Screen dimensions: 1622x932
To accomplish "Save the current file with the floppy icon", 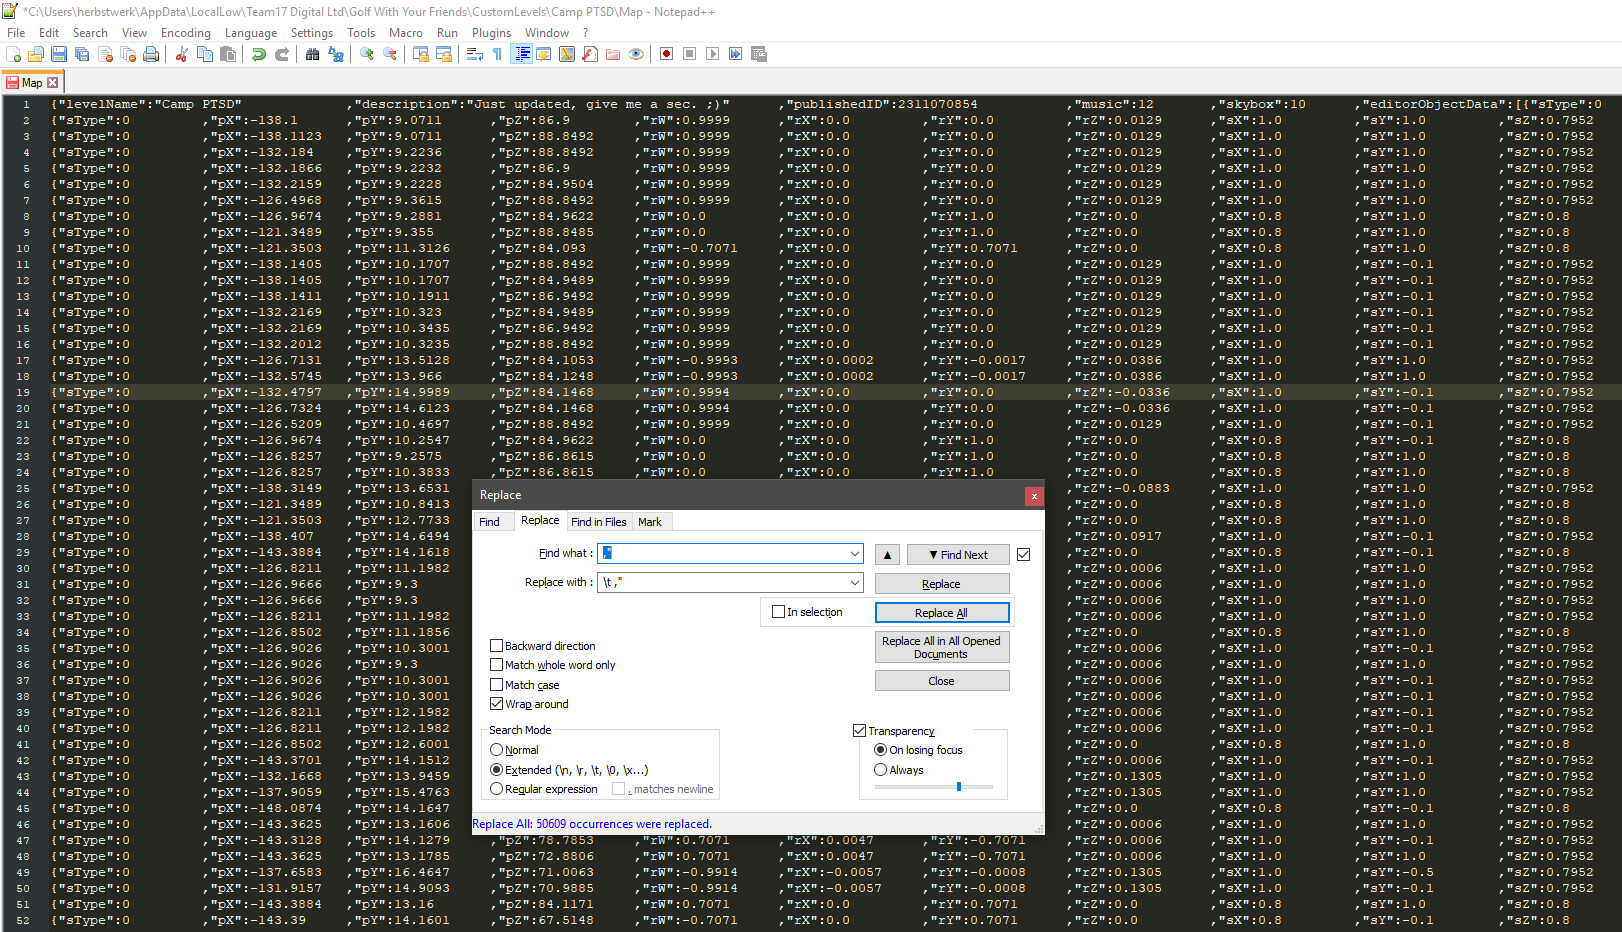I will (59, 54).
